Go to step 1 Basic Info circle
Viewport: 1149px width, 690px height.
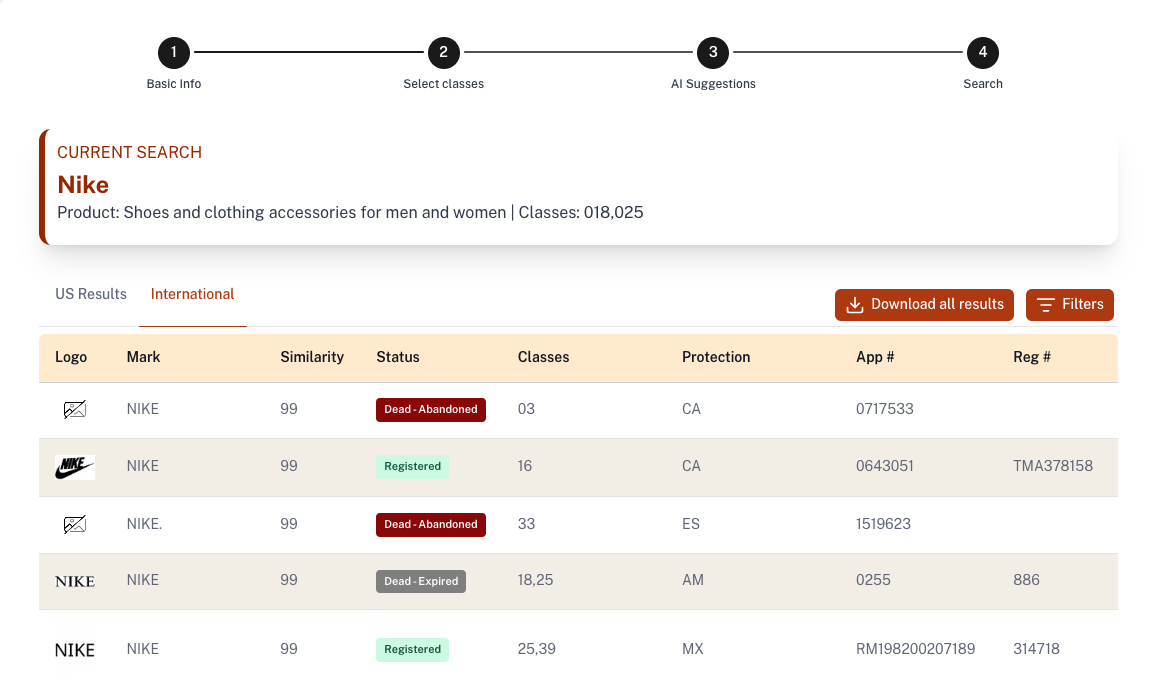174,52
